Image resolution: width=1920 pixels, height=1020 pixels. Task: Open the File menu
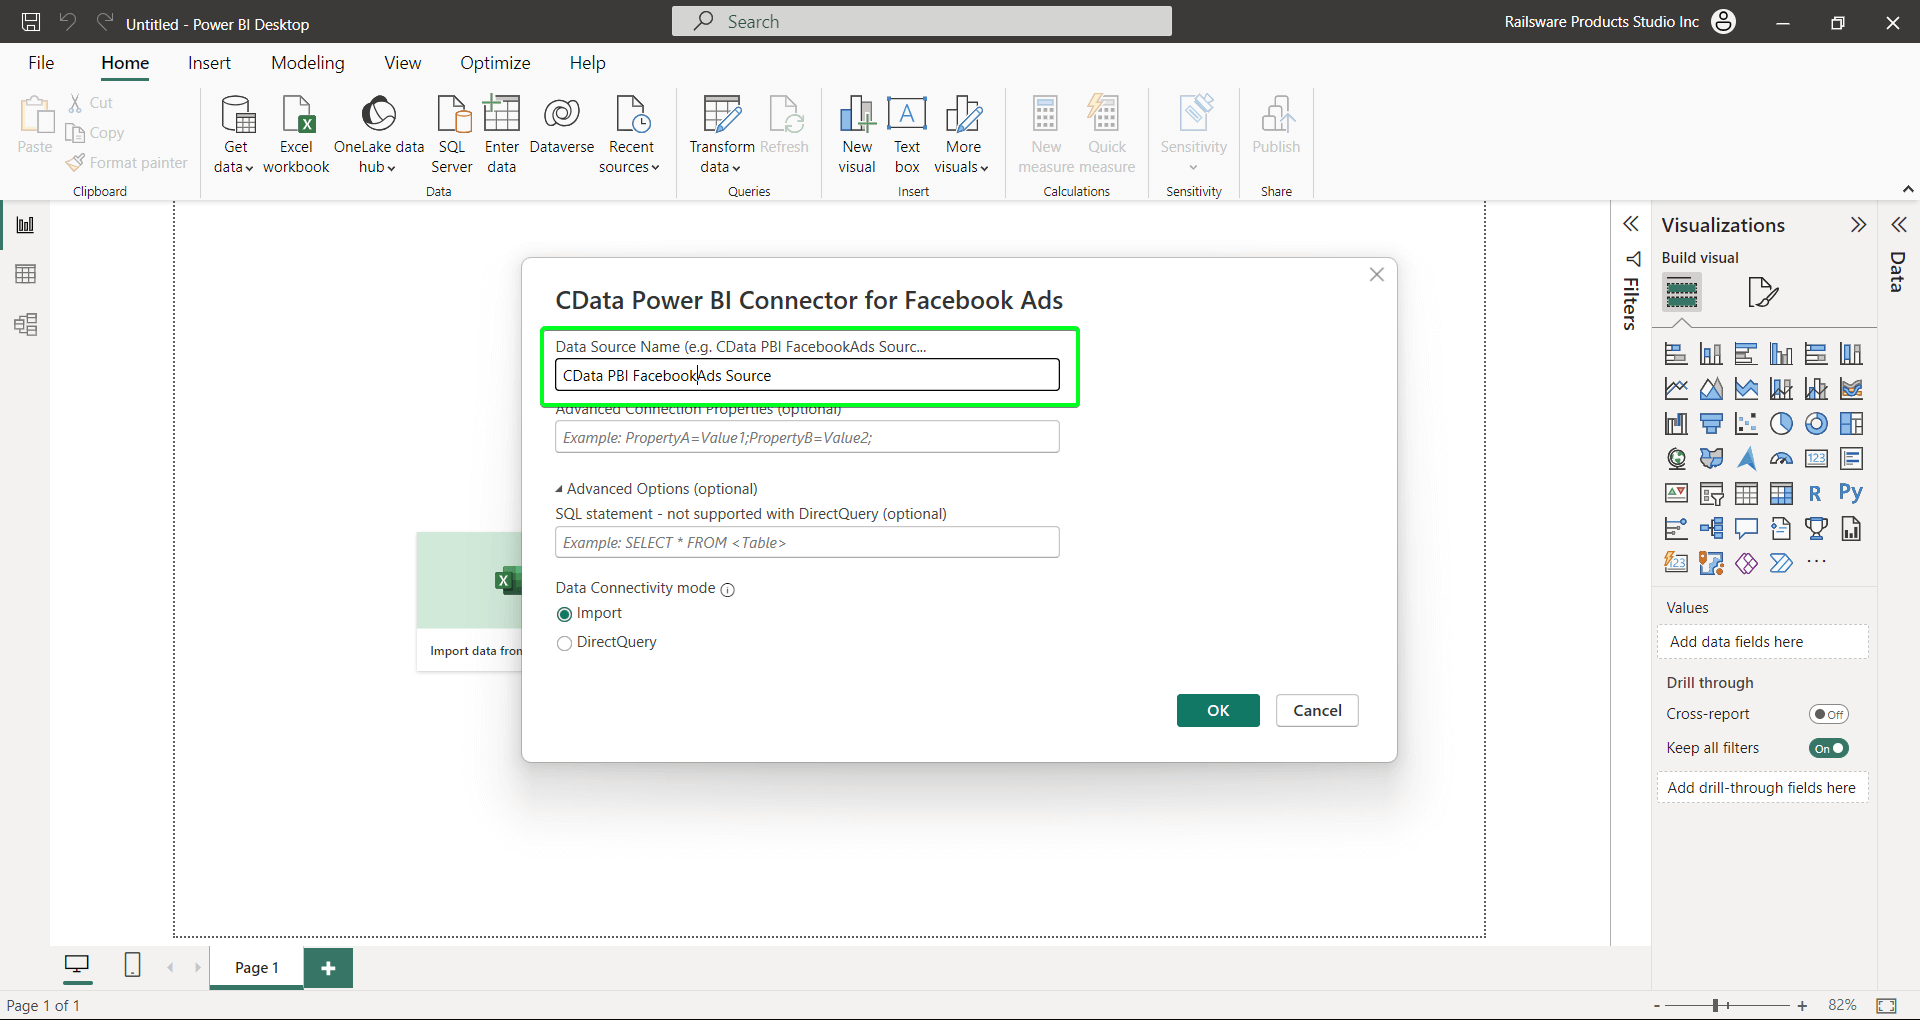point(41,63)
